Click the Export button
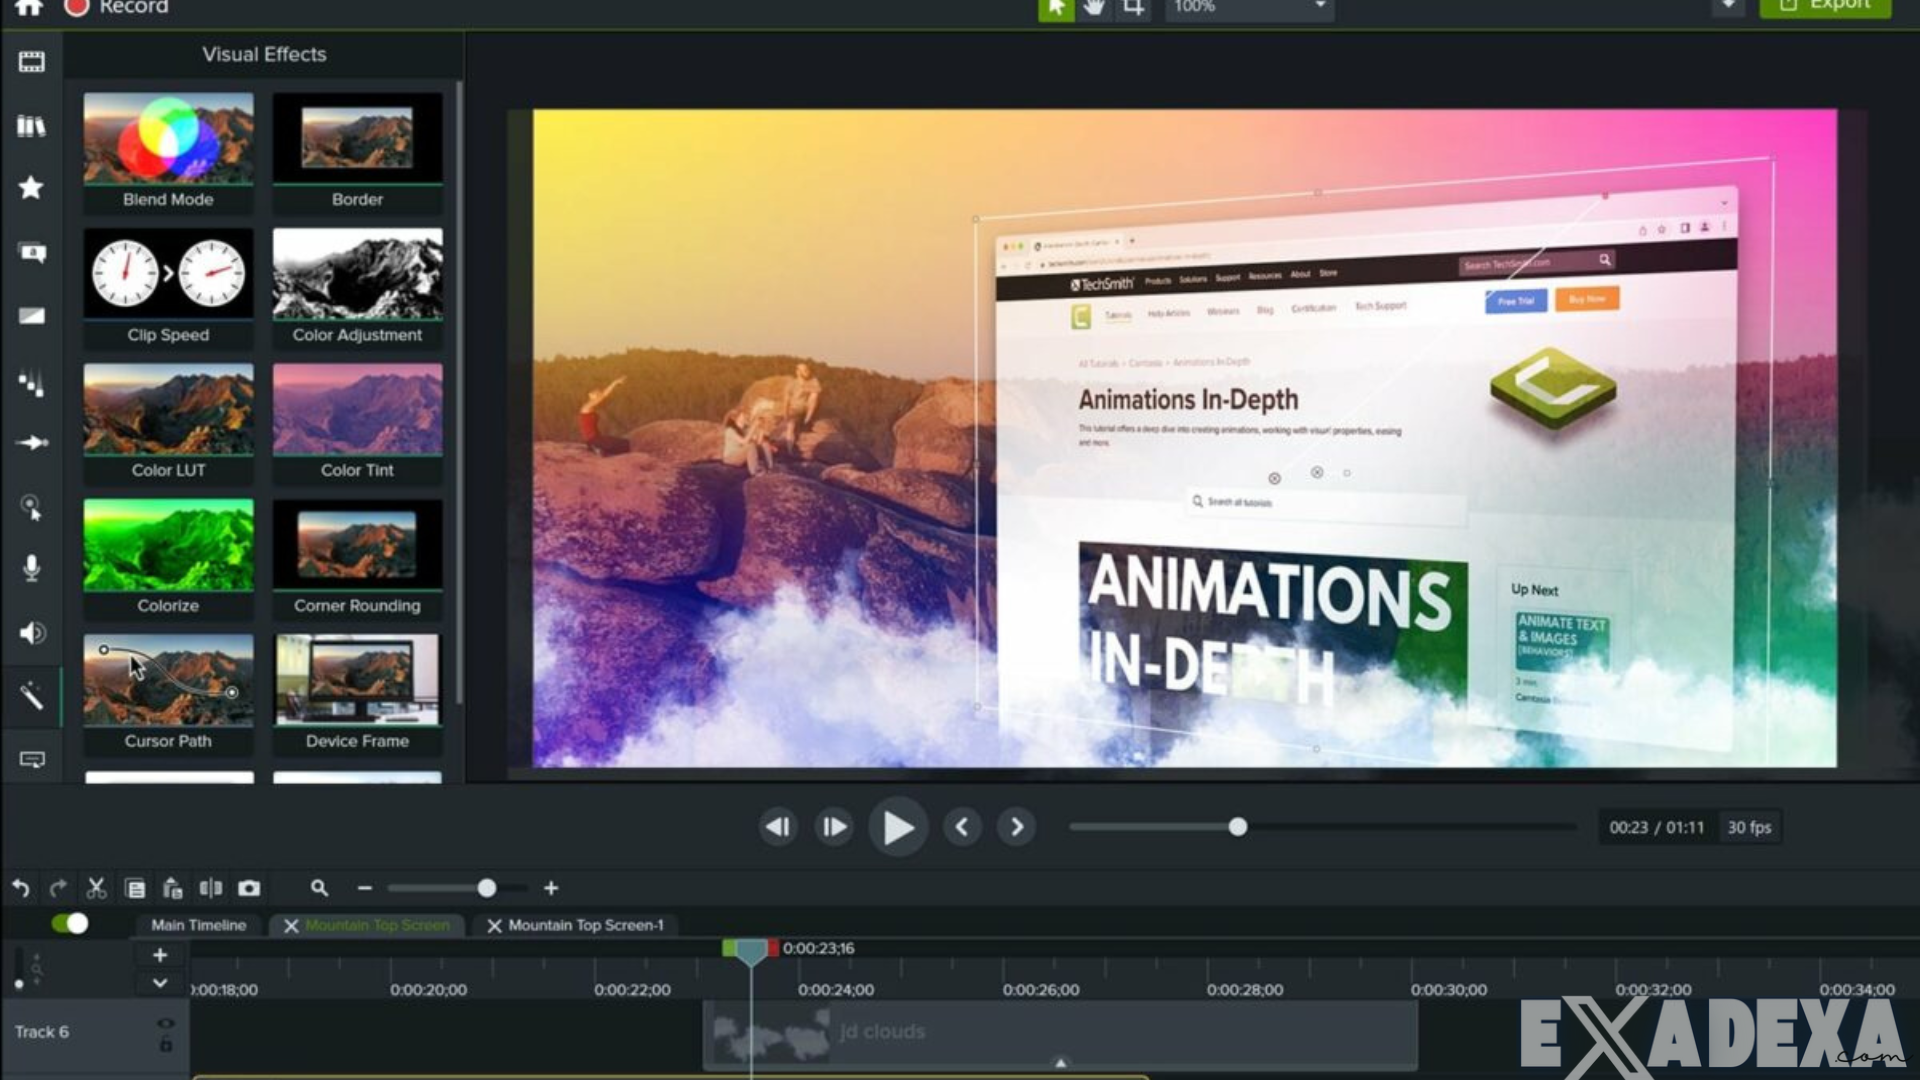The height and width of the screenshot is (1080, 1920). pos(1826,7)
